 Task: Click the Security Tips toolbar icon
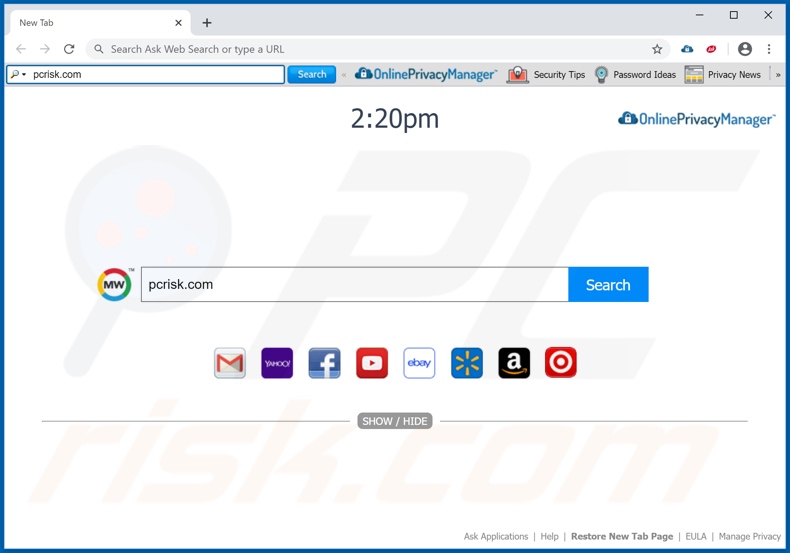(x=517, y=75)
